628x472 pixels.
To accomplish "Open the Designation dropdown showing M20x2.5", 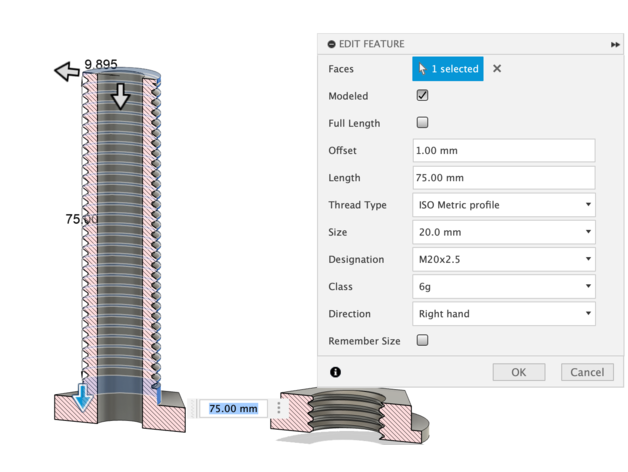I will (x=504, y=259).
